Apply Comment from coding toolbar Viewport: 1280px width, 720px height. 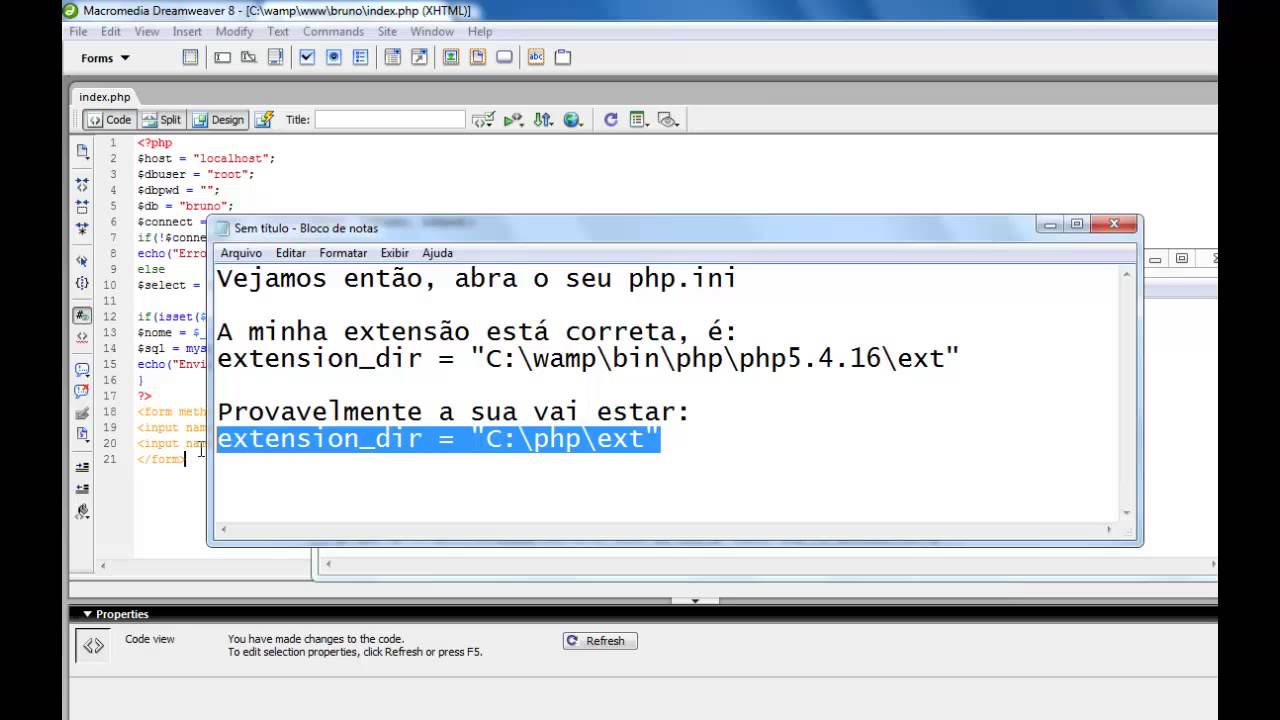click(82, 369)
